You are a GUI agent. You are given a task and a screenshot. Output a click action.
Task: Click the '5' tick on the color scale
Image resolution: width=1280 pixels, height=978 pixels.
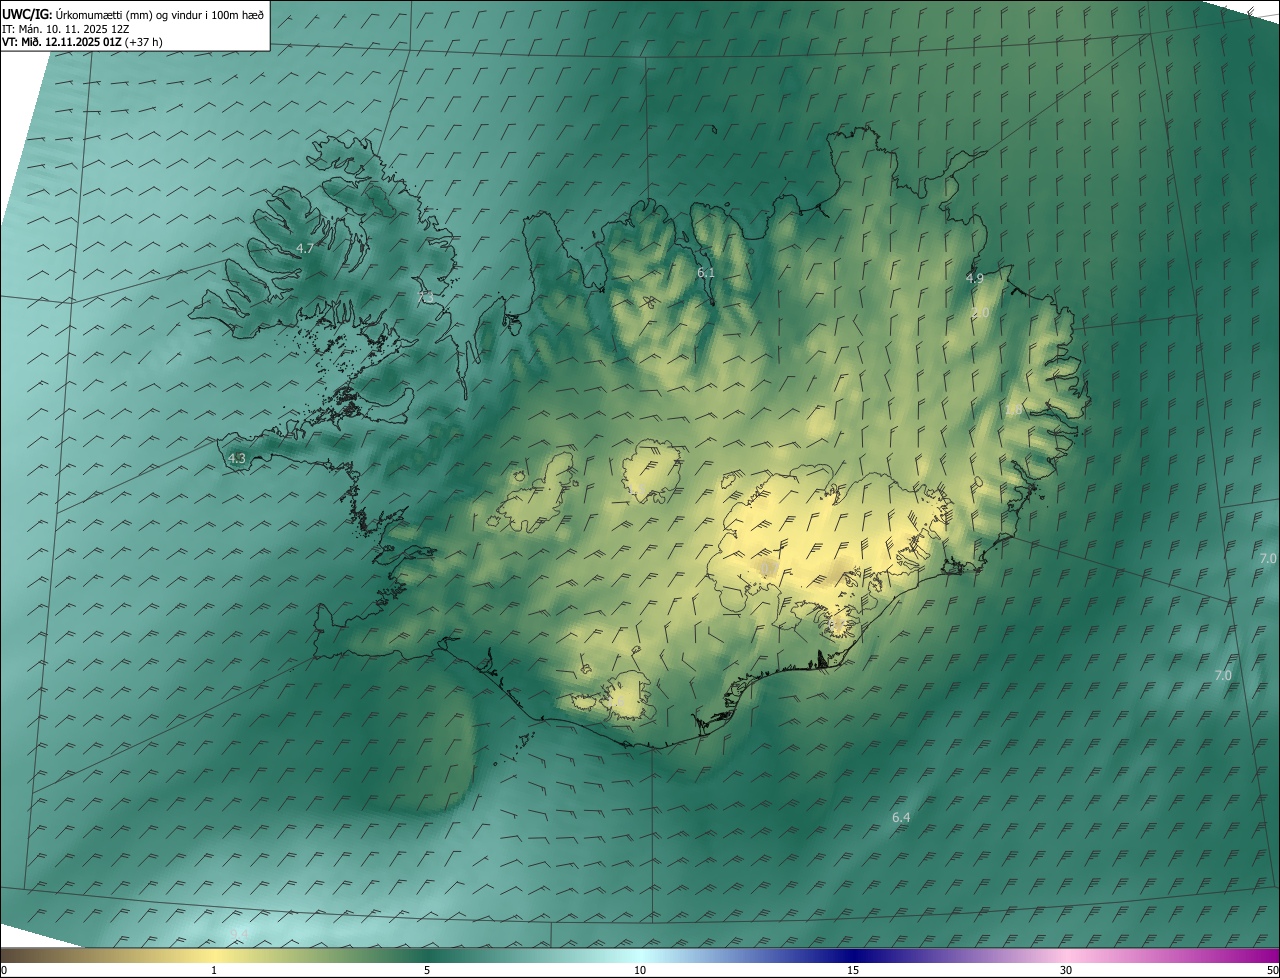[427, 970]
